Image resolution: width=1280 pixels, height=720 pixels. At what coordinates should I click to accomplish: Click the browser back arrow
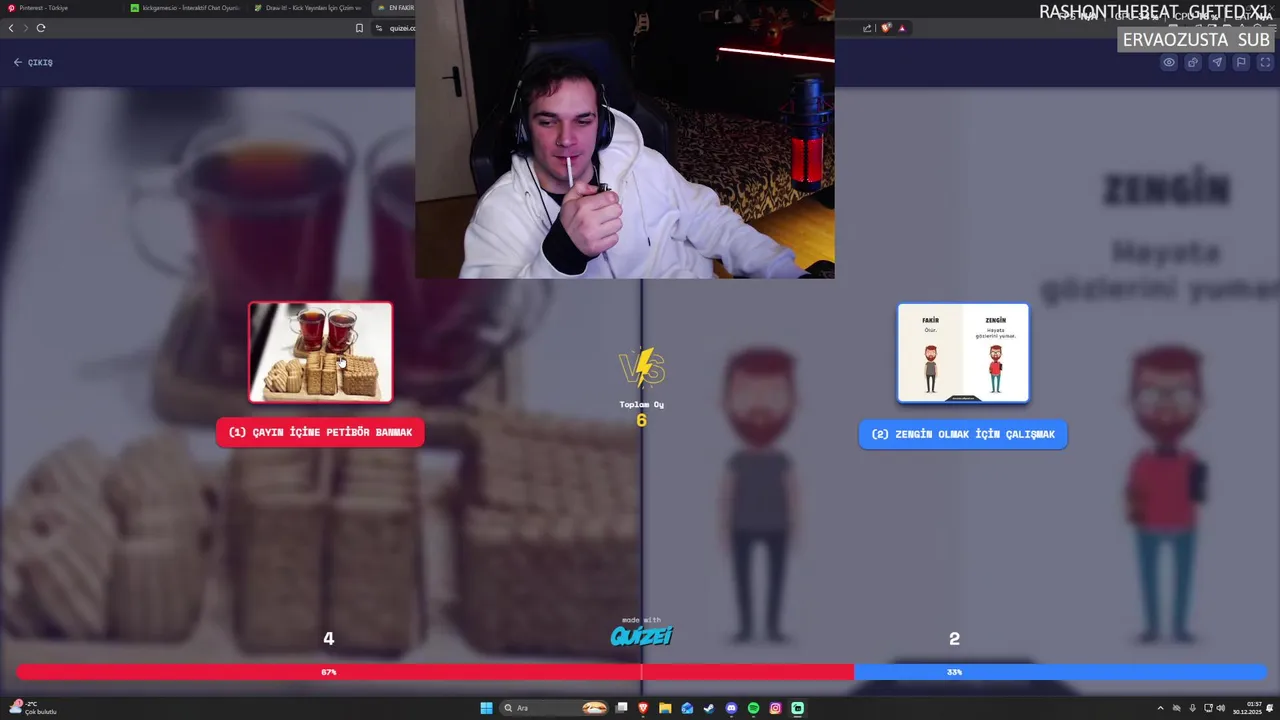click(x=11, y=28)
